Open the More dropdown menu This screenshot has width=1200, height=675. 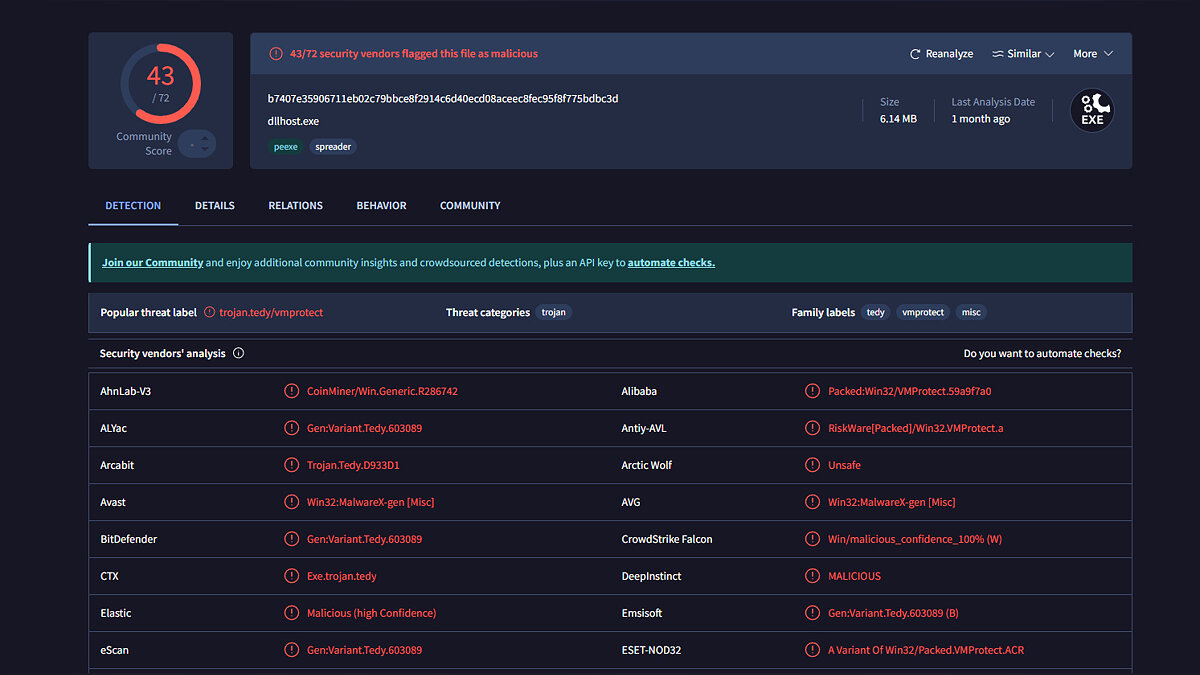[x=1092, y=54]
